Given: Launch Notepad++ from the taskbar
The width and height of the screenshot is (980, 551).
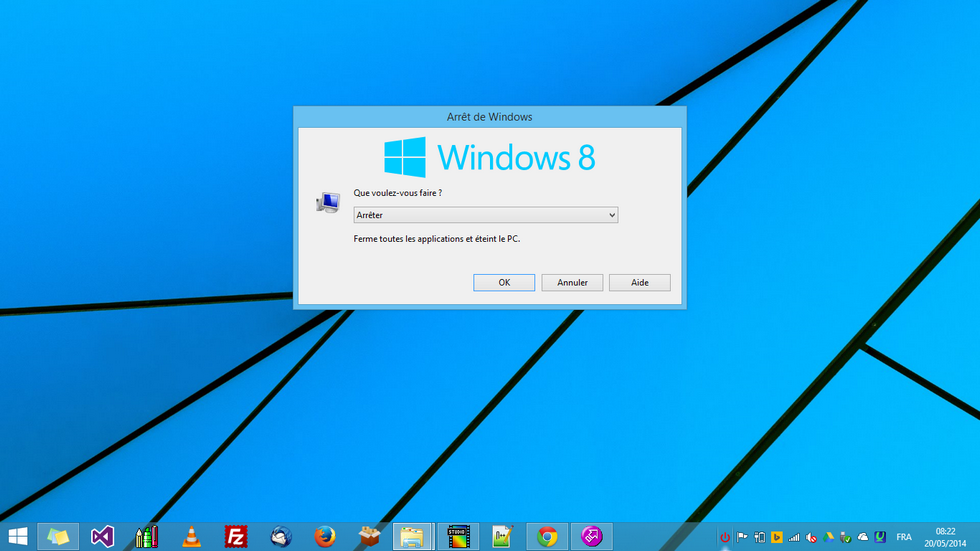Looking at the screenshot, I should 502,537.
